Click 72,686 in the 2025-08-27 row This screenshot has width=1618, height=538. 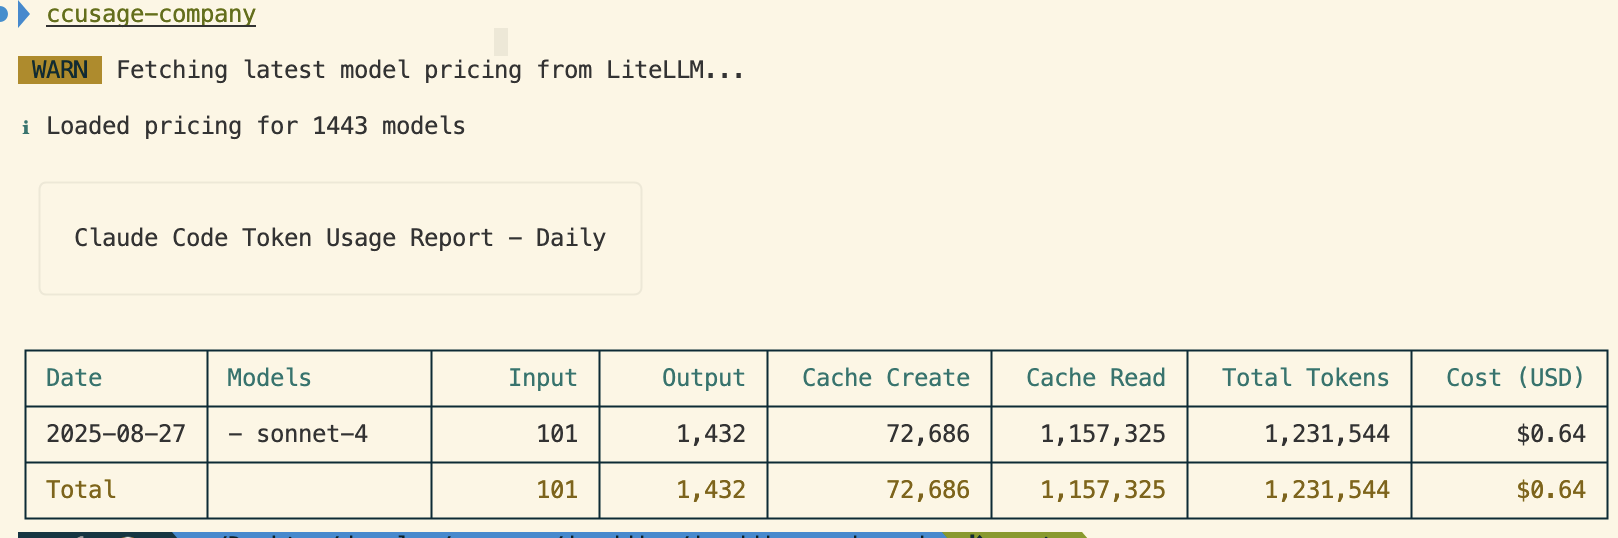coord(928,434)
